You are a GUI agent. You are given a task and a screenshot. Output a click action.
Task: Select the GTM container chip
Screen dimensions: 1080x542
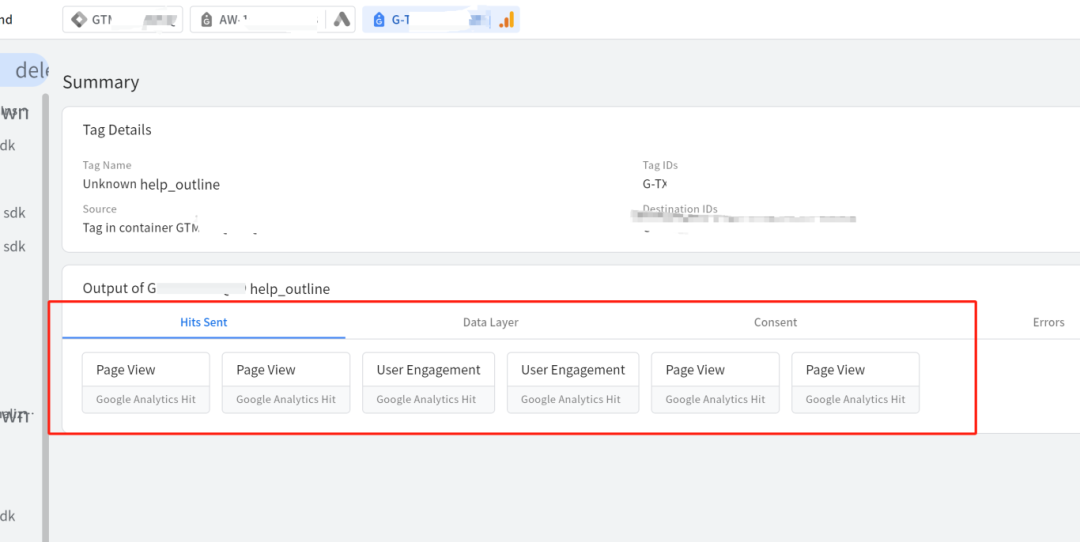(x=123, y=19)
